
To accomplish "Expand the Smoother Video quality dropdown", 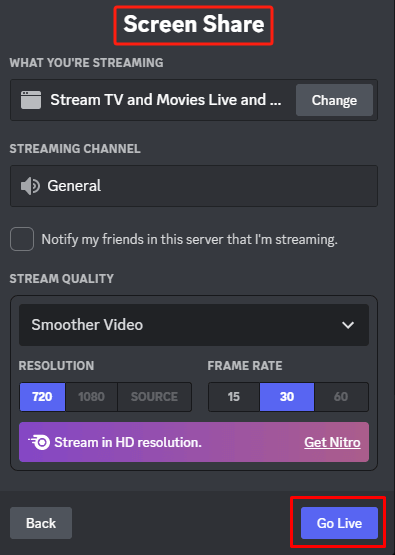I will [194, 325].
